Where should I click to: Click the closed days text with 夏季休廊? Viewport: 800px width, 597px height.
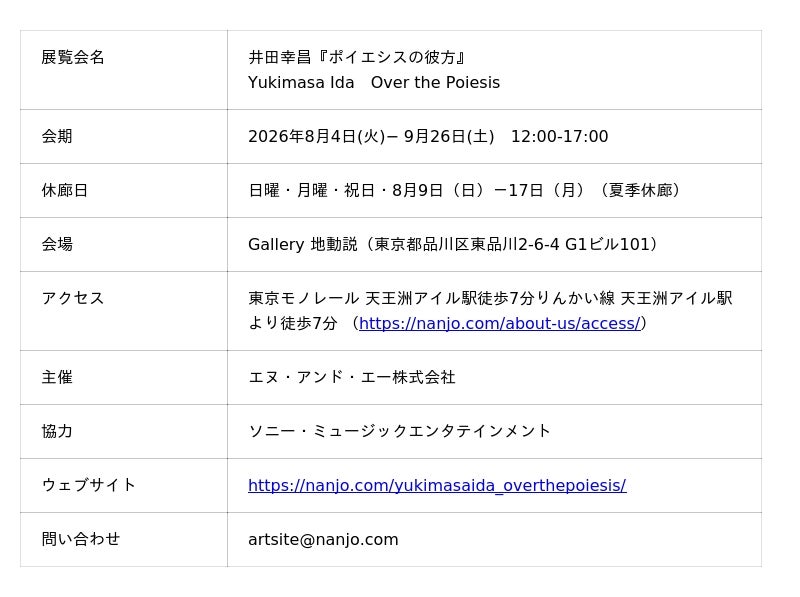tap(466, 190)
